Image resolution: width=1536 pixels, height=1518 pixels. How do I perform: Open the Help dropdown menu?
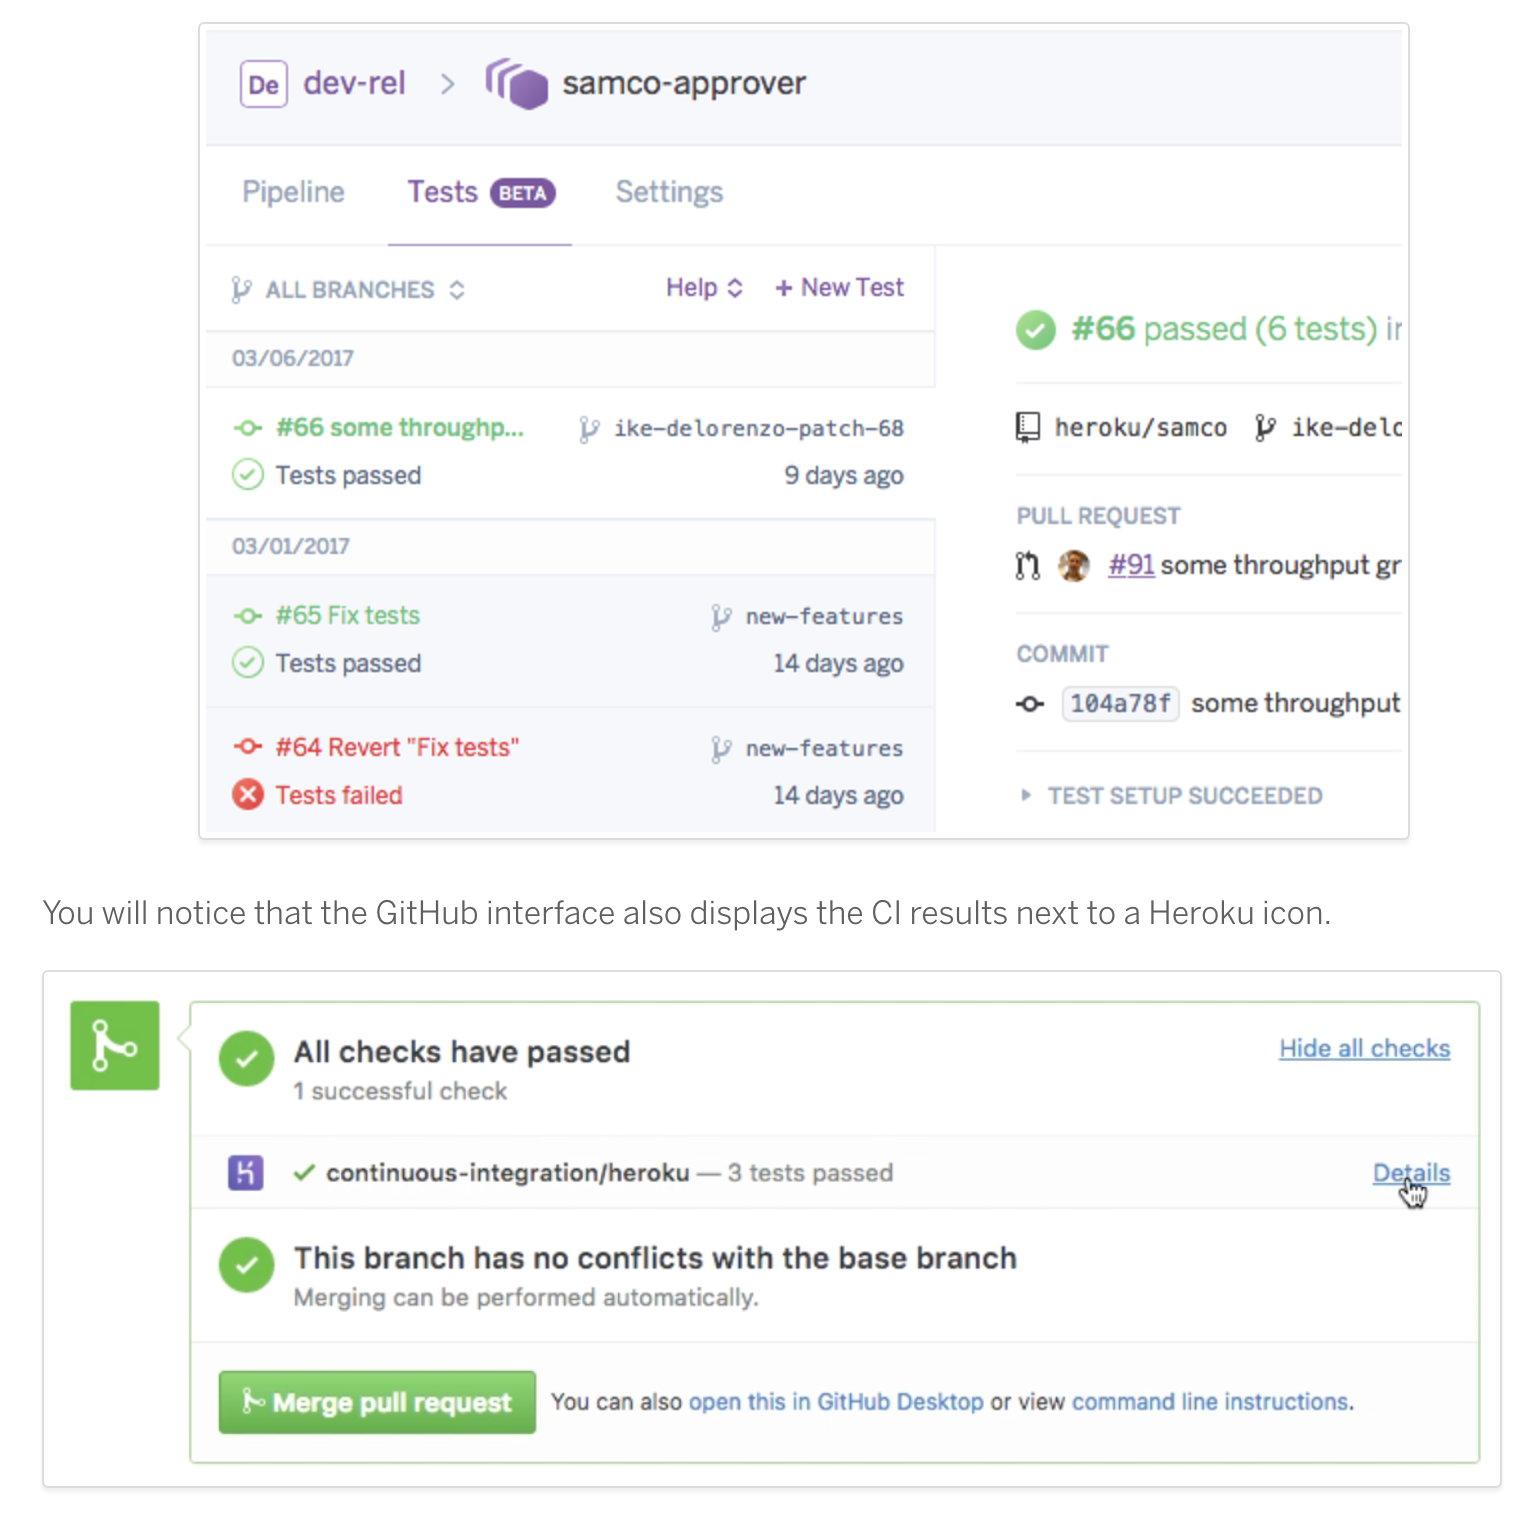click(704, 288)
